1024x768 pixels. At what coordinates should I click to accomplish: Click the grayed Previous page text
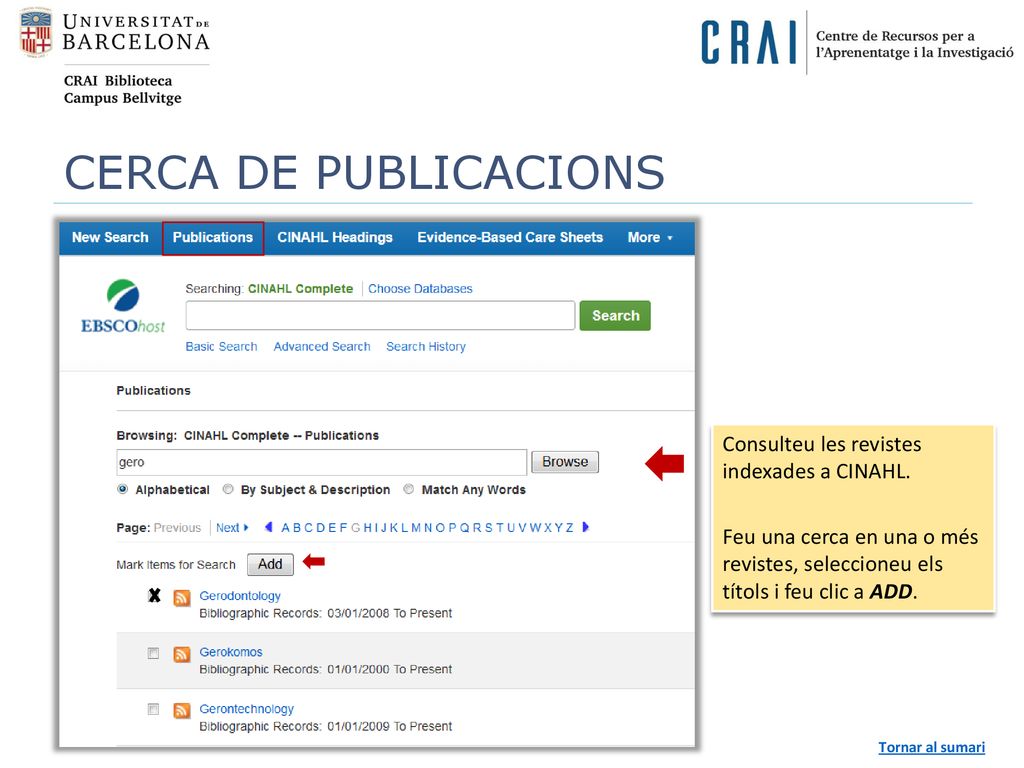[177, 528]
